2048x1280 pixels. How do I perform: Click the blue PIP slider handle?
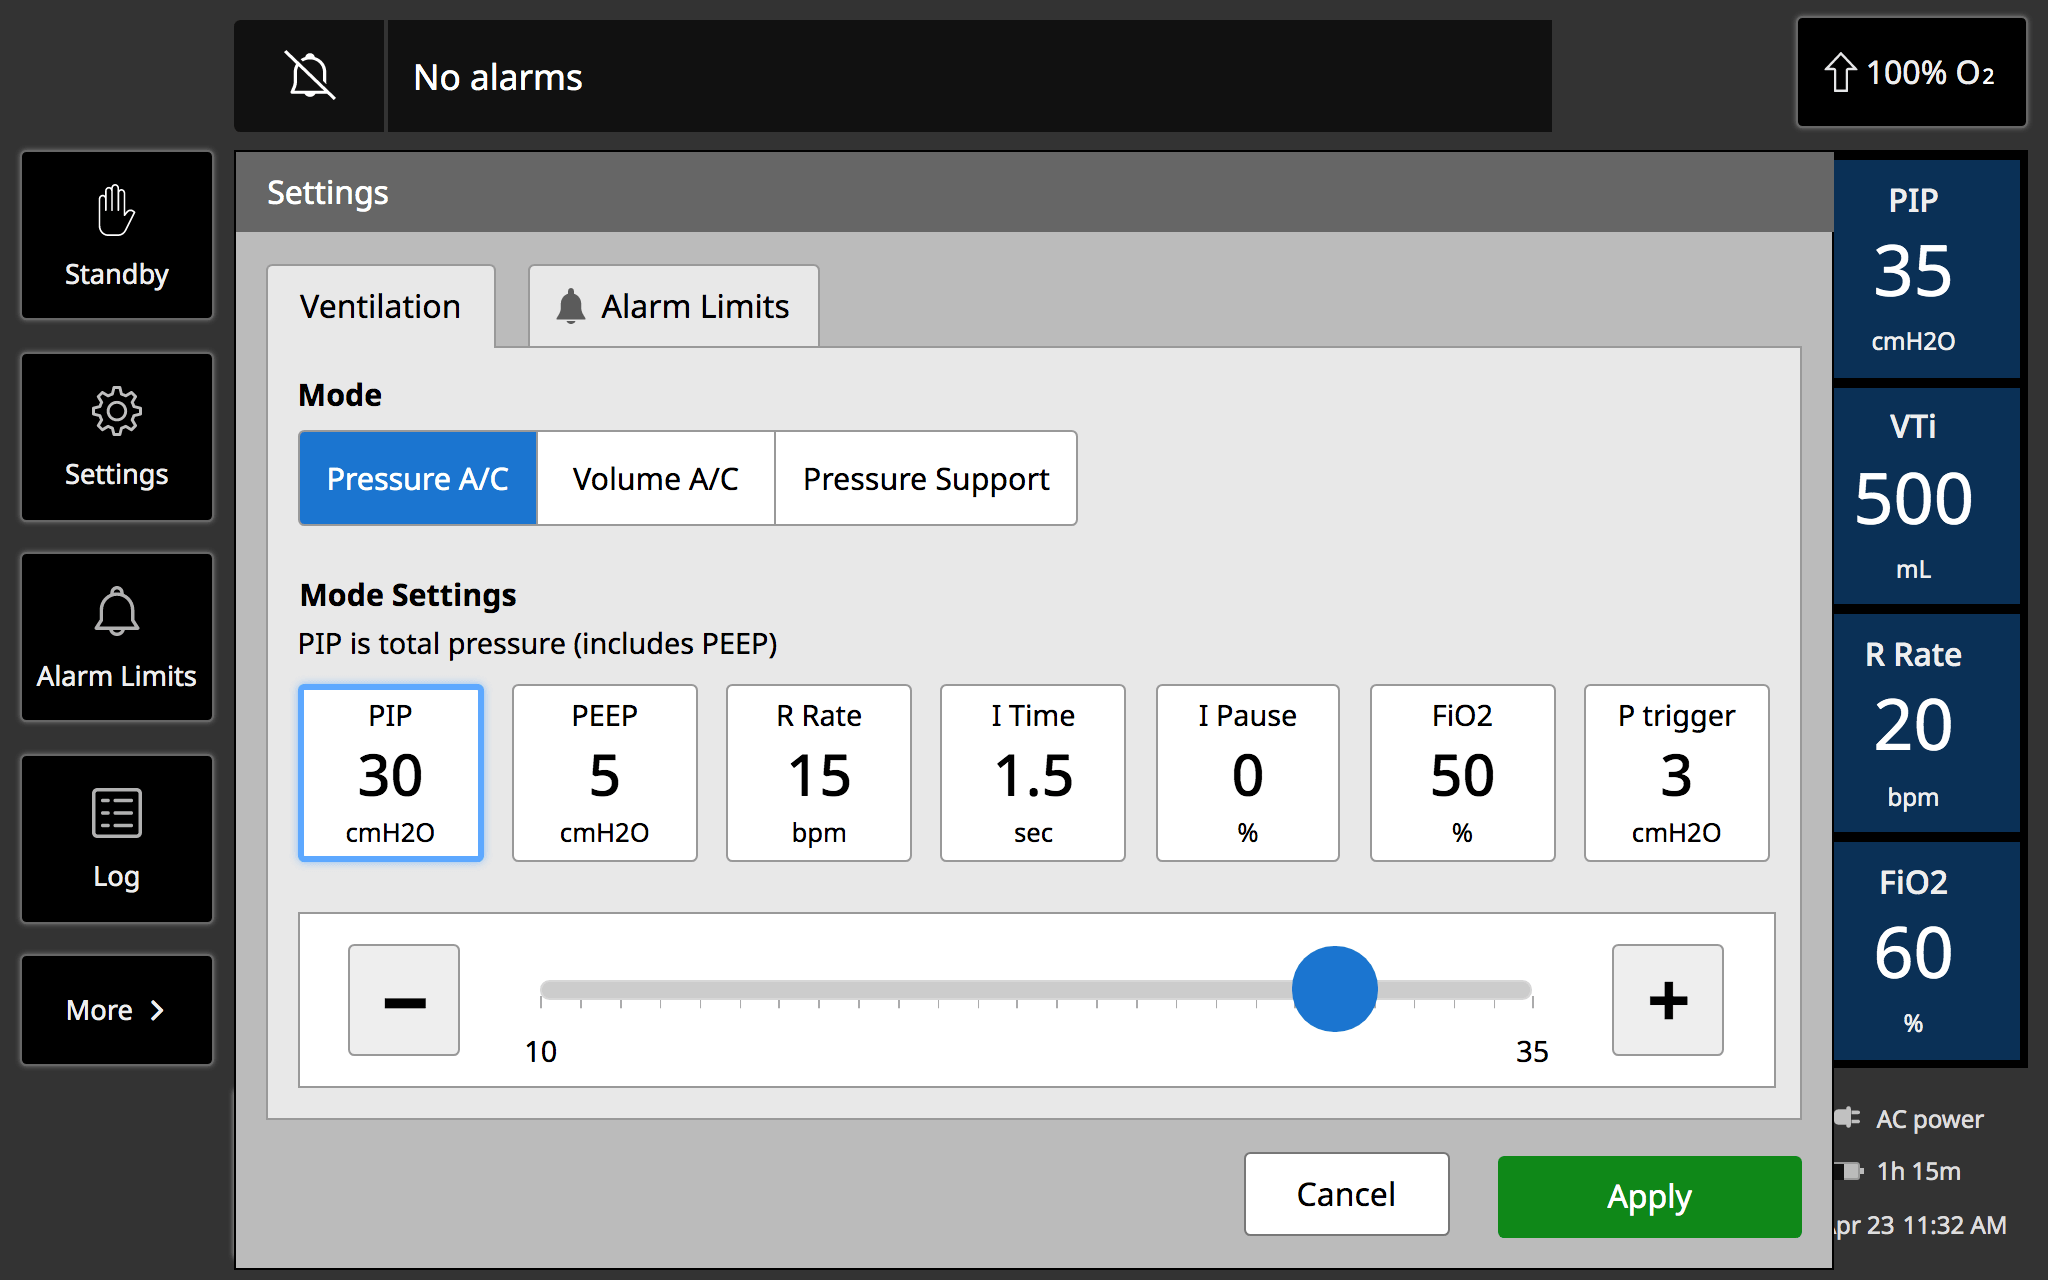coord(1334,989)
